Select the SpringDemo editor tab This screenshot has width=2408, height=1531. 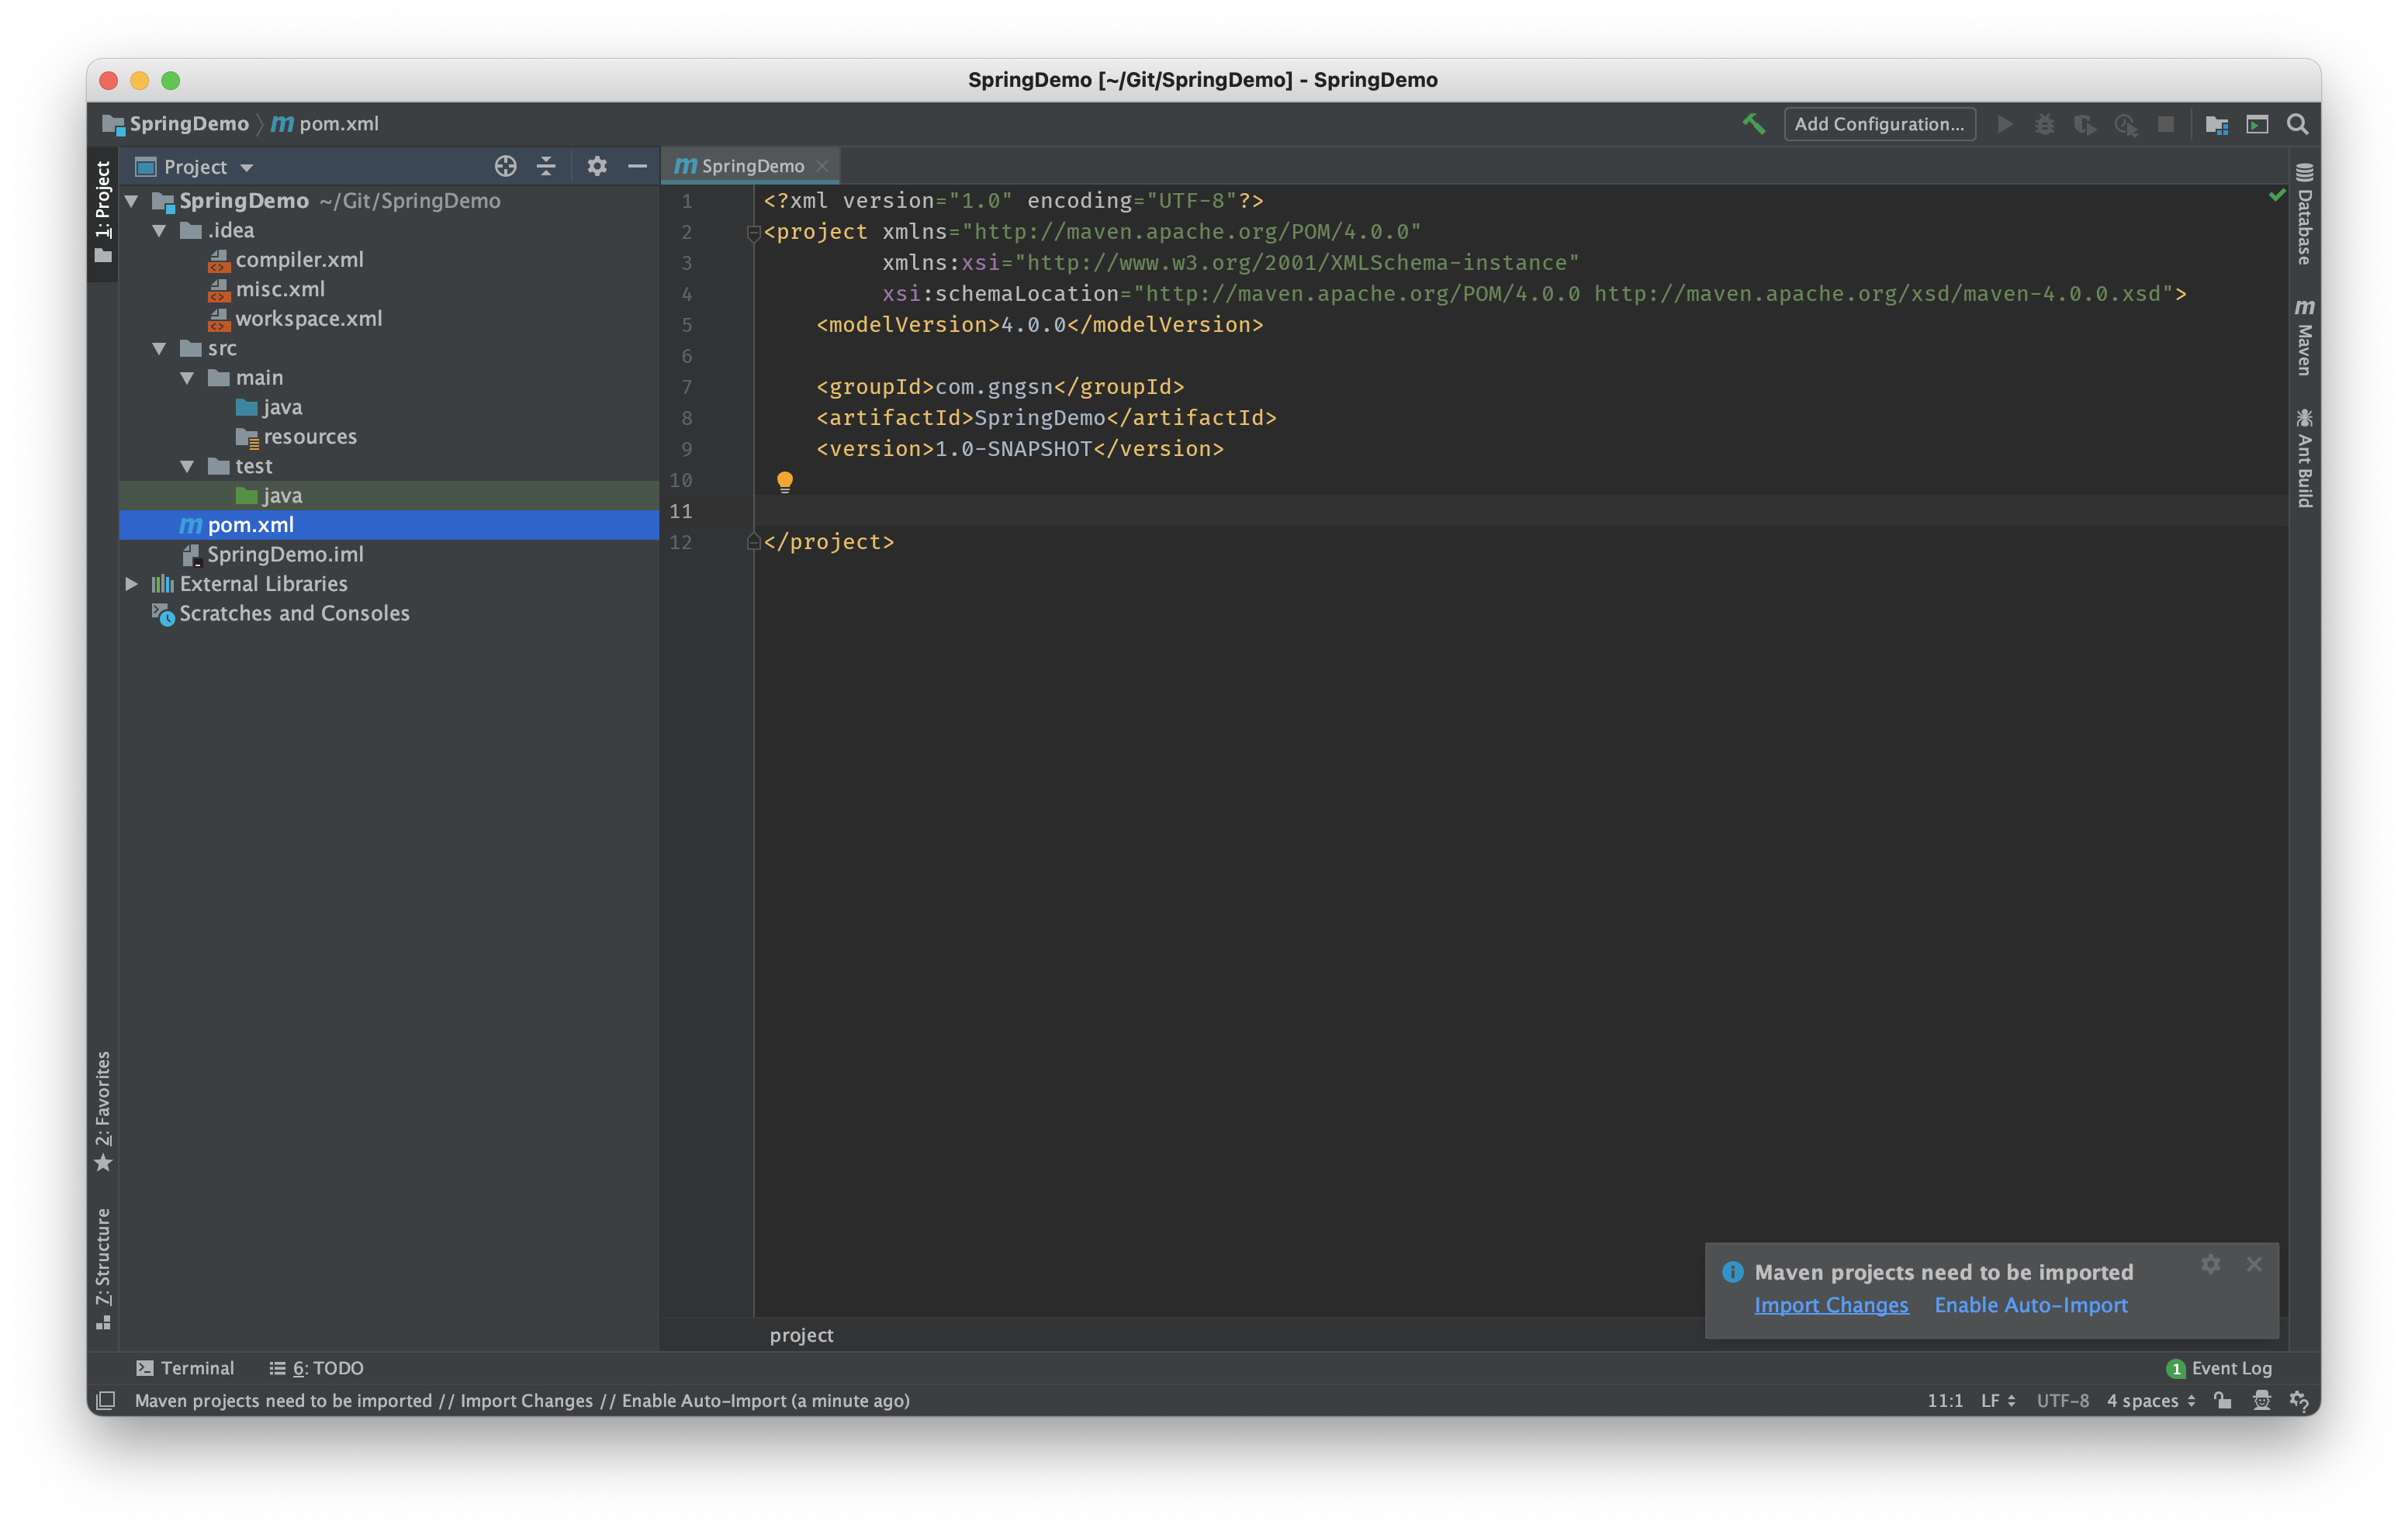(750, 166)
